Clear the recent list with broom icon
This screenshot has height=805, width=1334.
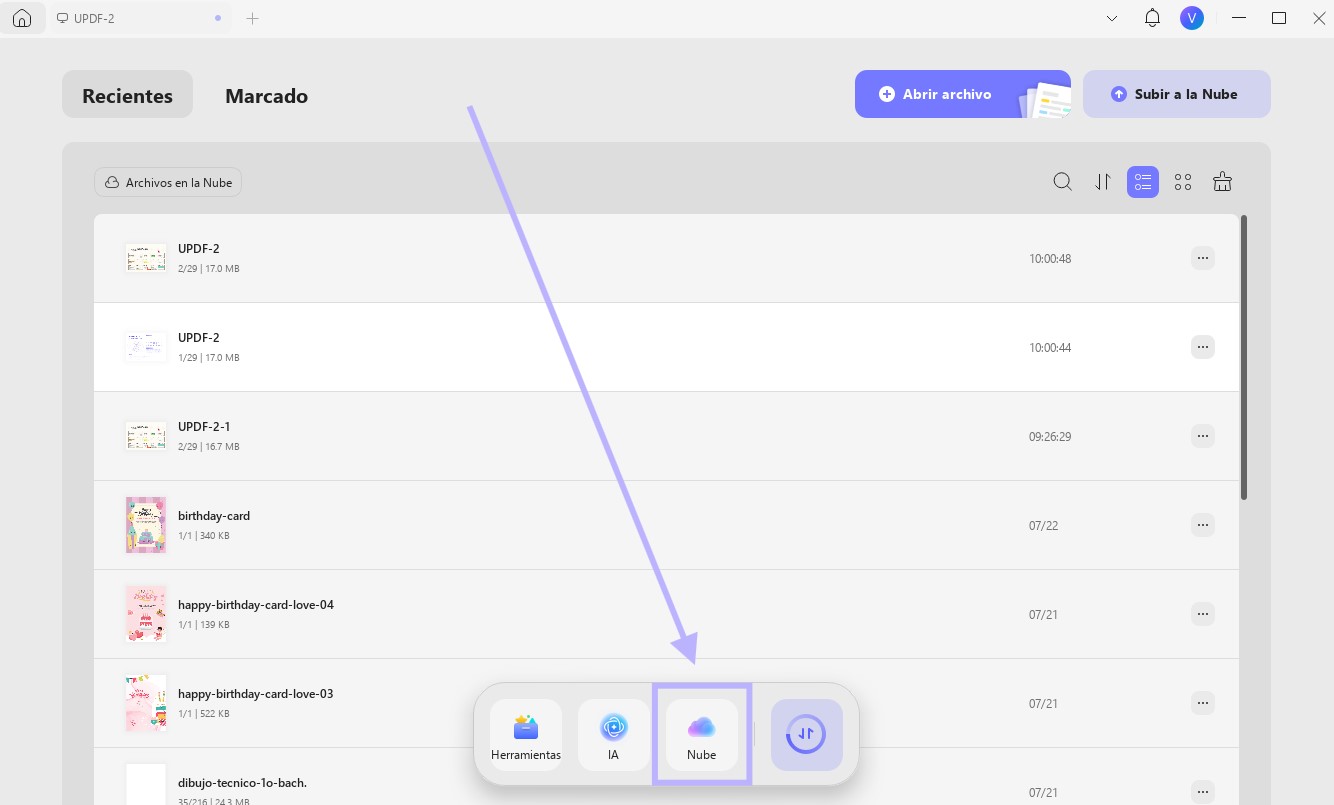[x=1222, y=182]
